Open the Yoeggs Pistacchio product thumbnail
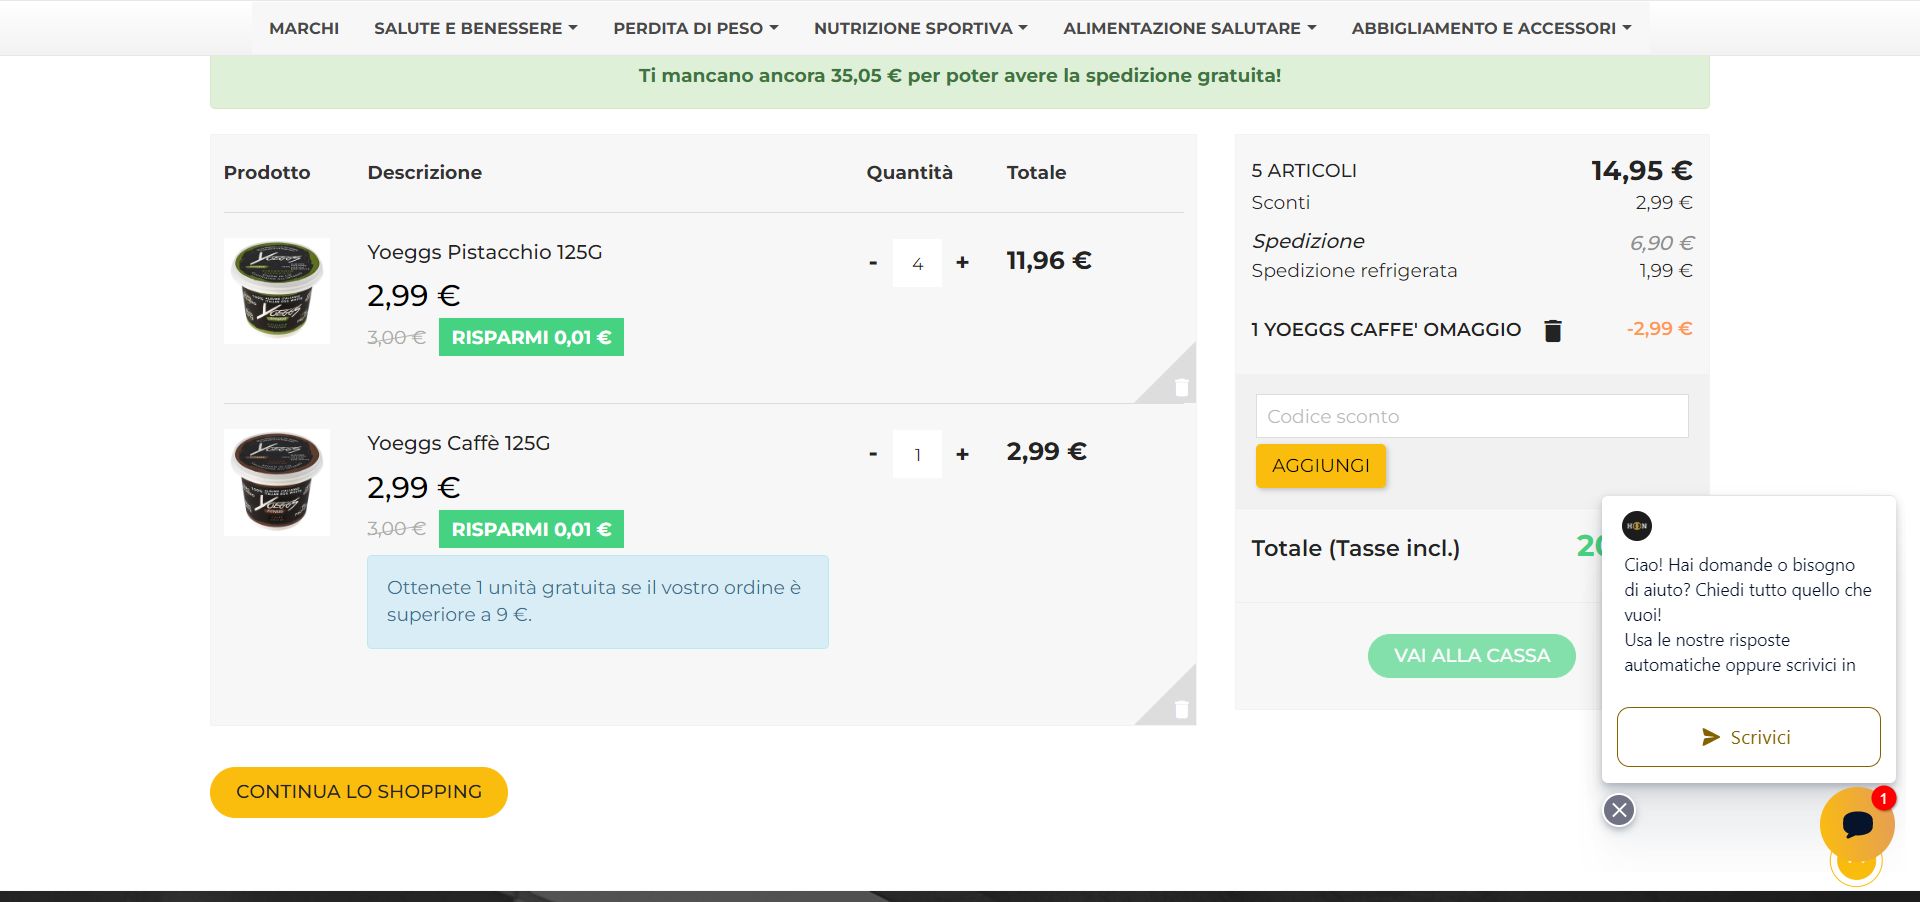The height and width of the screenshot is (902, 1920). [277, 291]
